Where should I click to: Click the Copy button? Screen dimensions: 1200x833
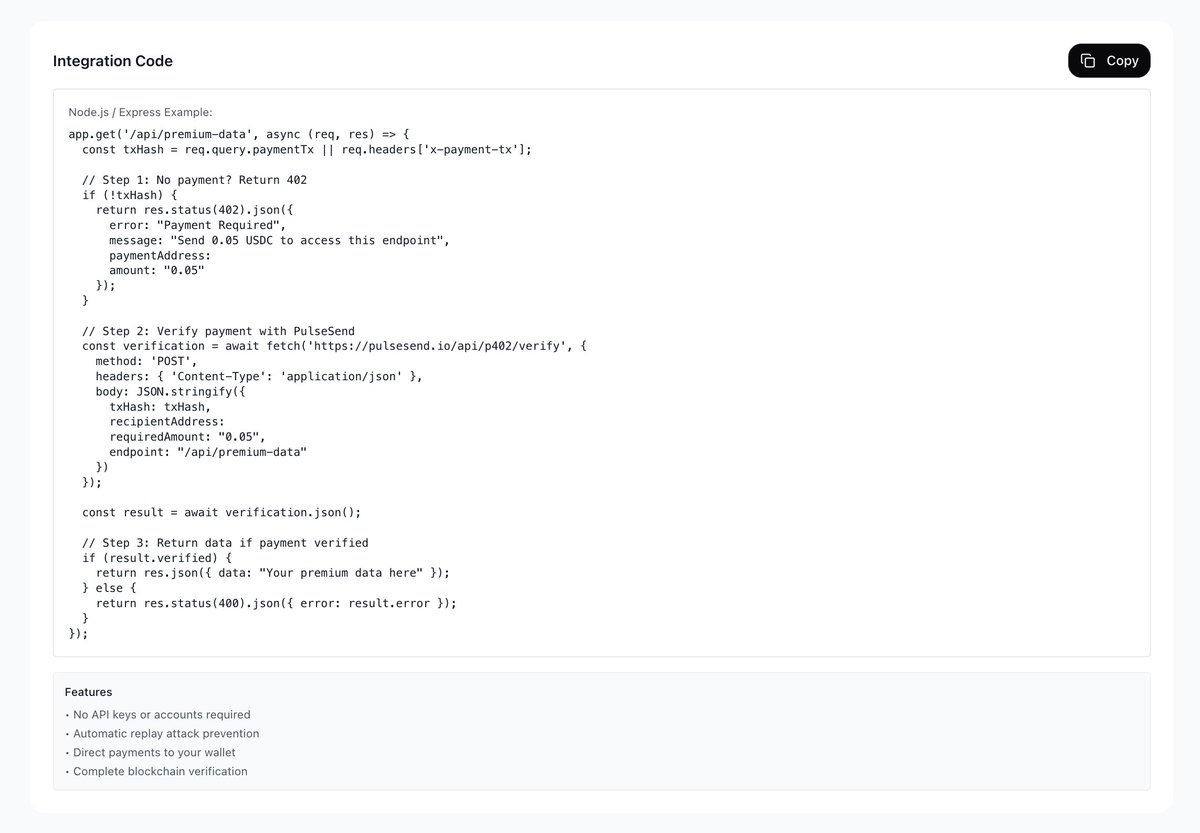tap(1109, 61)
